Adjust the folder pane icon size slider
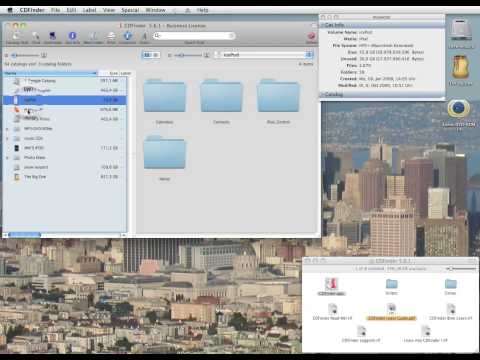This screenshot has height=360, width=480. [188, 55]
